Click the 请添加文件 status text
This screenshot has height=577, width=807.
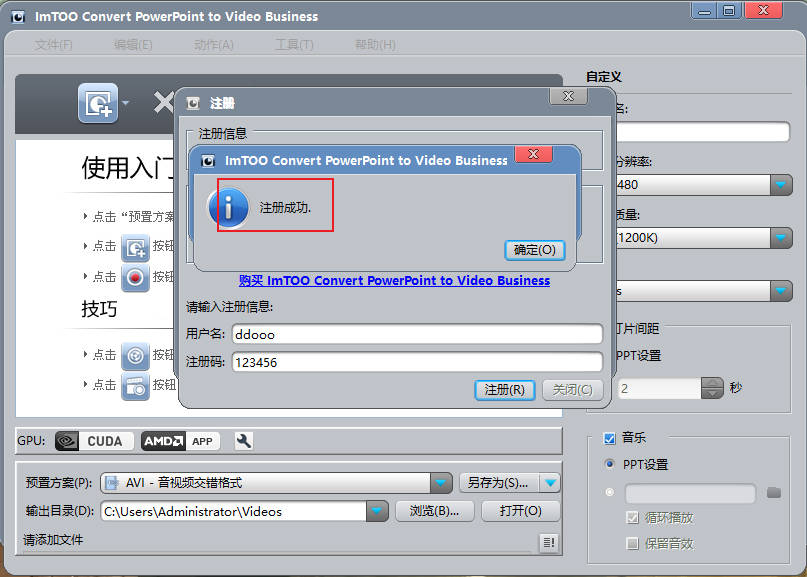click(x=53, y=540)
